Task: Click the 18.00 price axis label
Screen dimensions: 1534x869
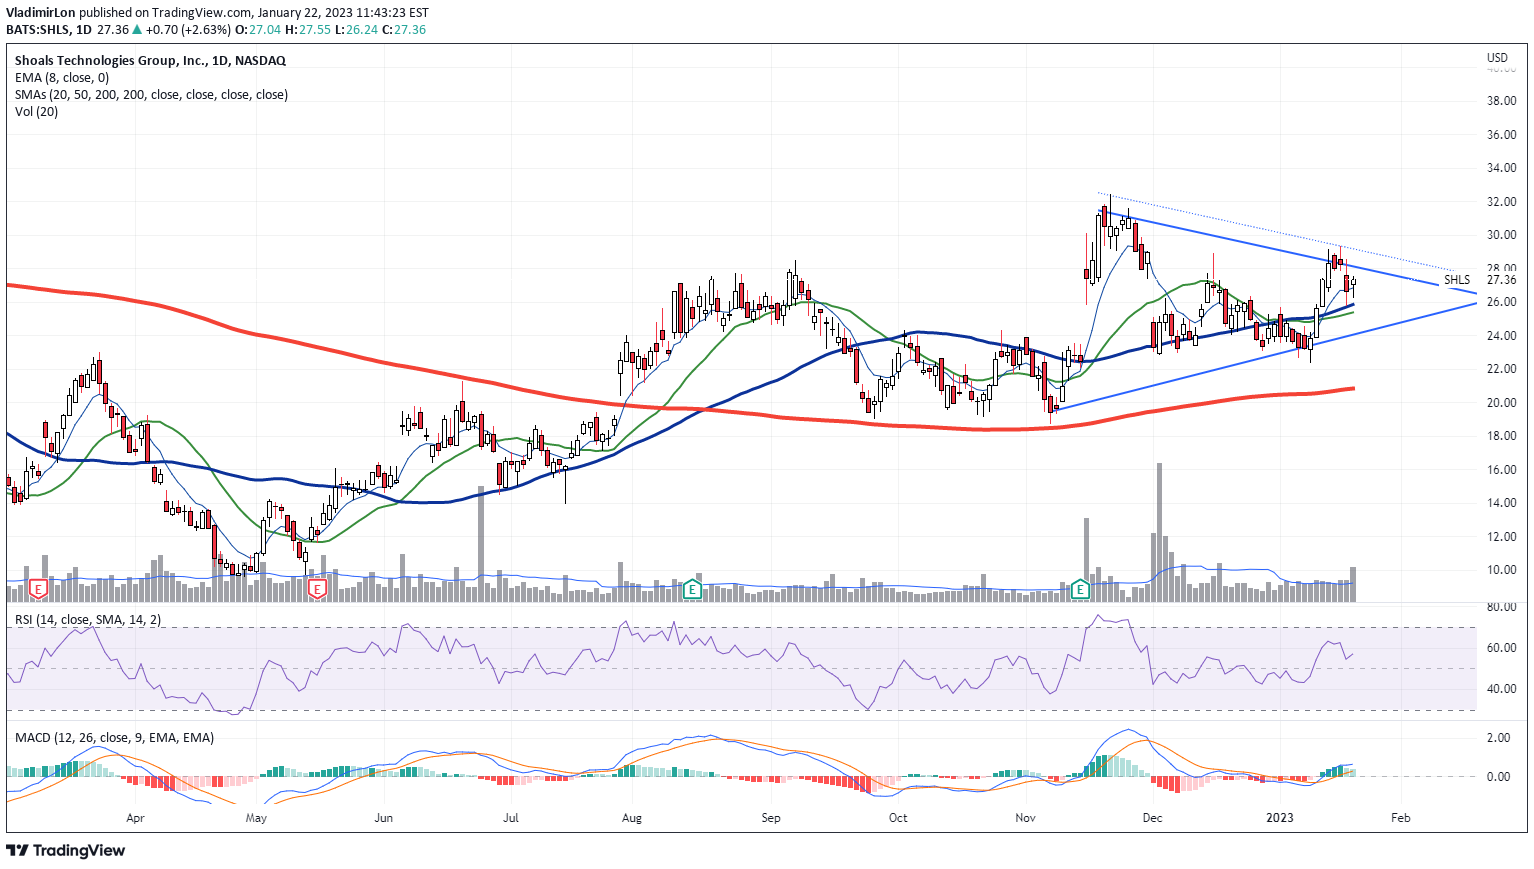Action: tap(1501, 436)
